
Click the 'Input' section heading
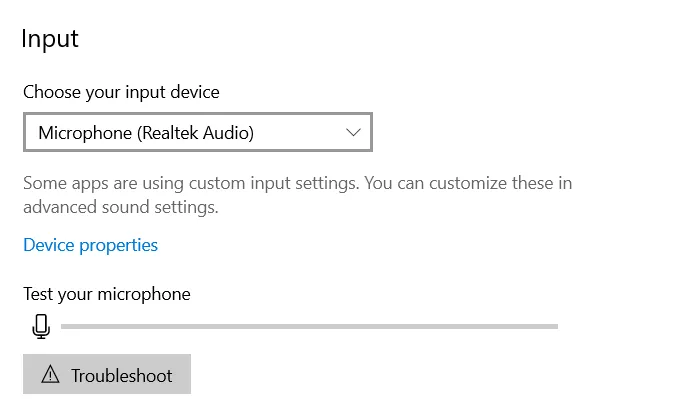click(50, 39)
